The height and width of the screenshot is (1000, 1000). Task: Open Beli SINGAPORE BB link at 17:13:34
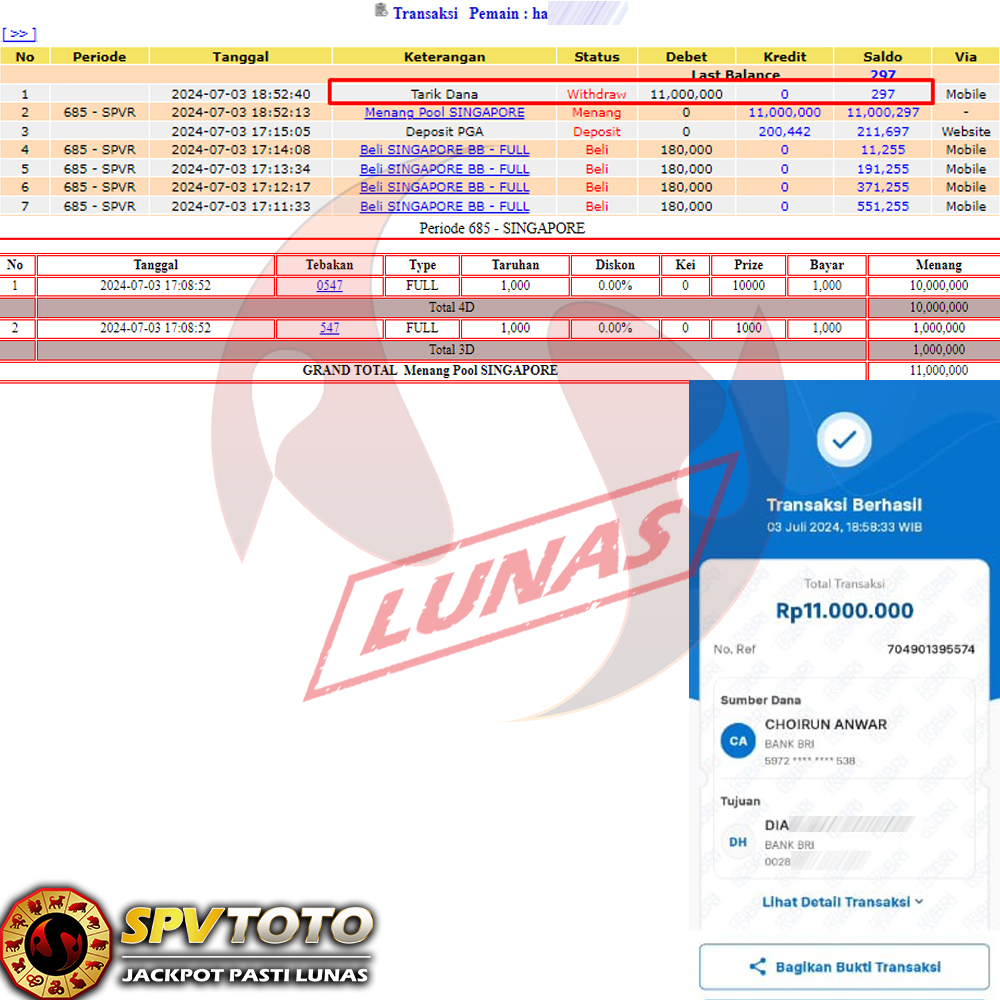click(x=444, y=169)
